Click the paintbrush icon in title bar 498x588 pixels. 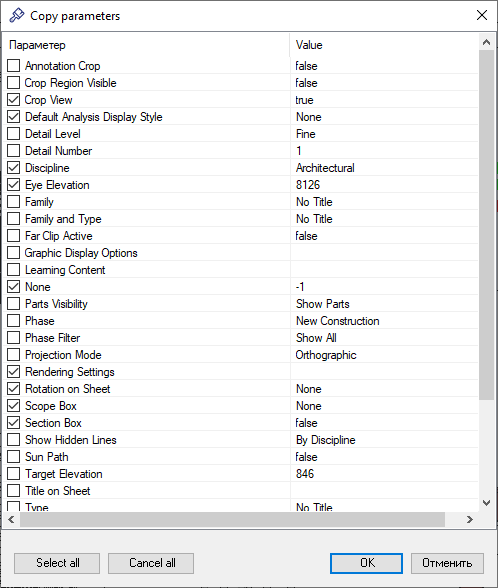pyautogui.click(x=16, y=16)
